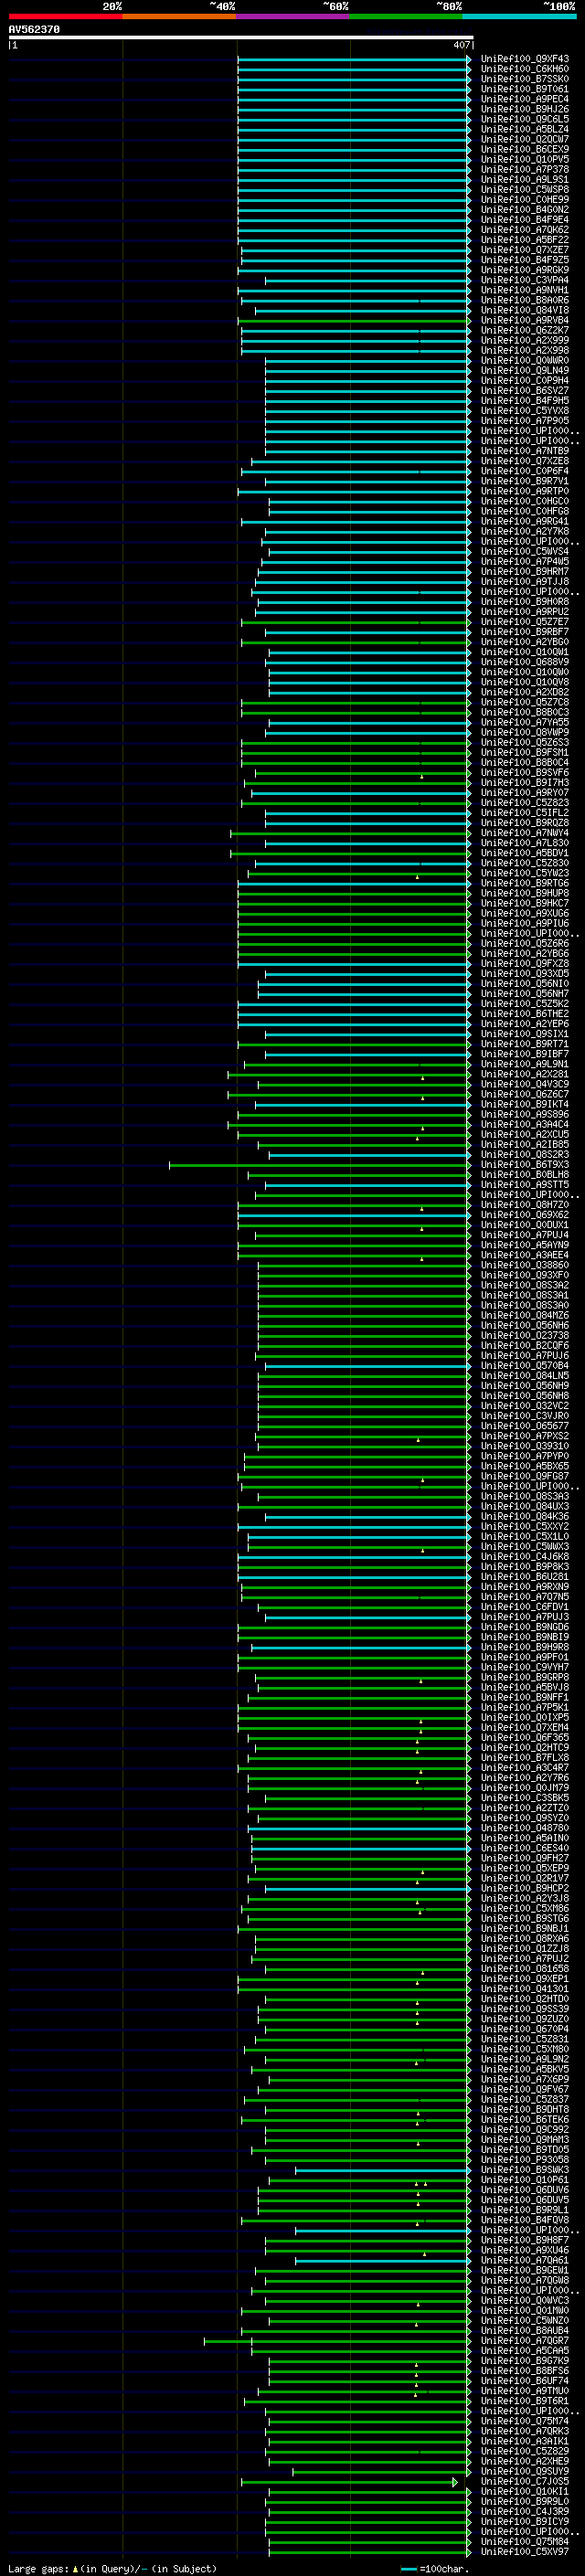The image size is (585, 2576).
Task: Click hit label UniRef100_Q9LN49
Action: coord(525,370)
